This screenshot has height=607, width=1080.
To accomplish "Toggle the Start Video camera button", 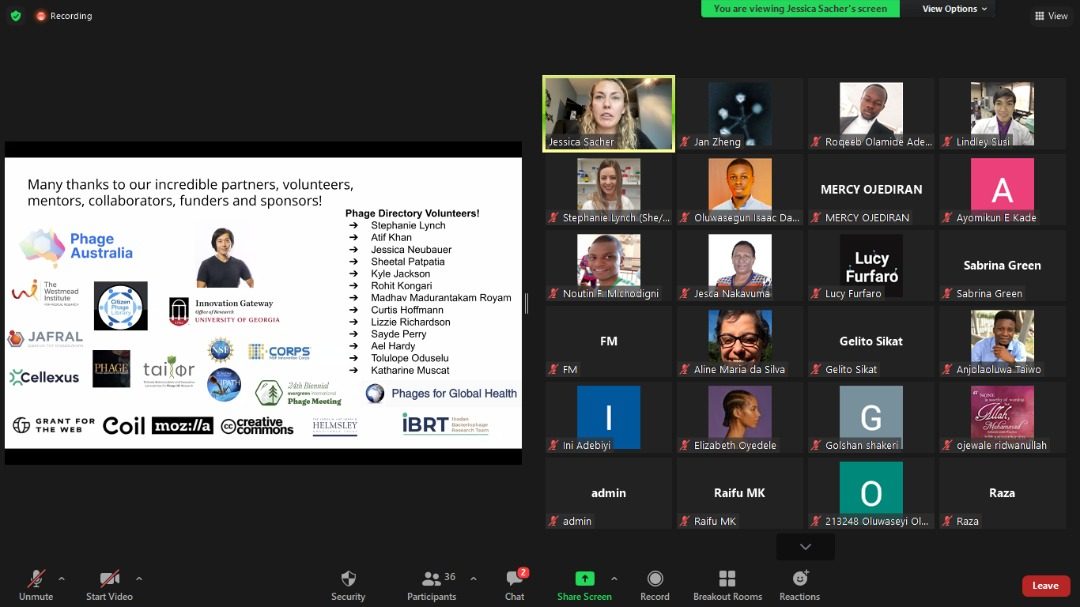I will coord(110,585).
